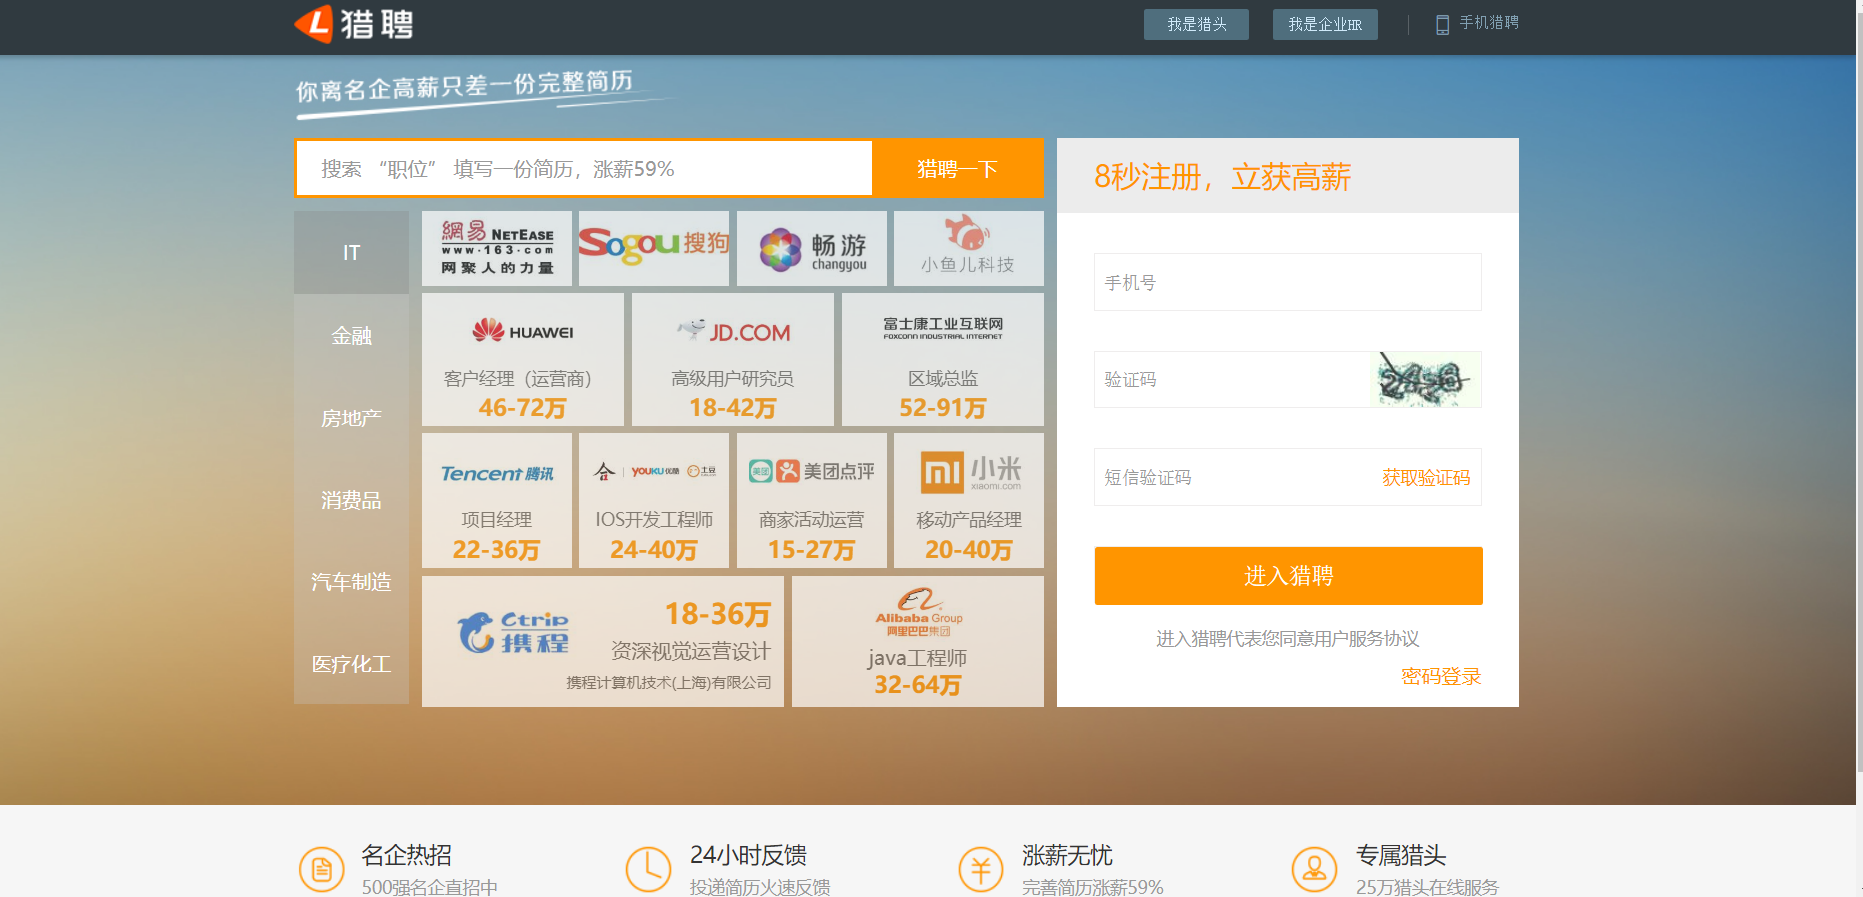Open the 移动产品经理 job title
Screen dimensions: 1863x897
[x=969, y=520]
